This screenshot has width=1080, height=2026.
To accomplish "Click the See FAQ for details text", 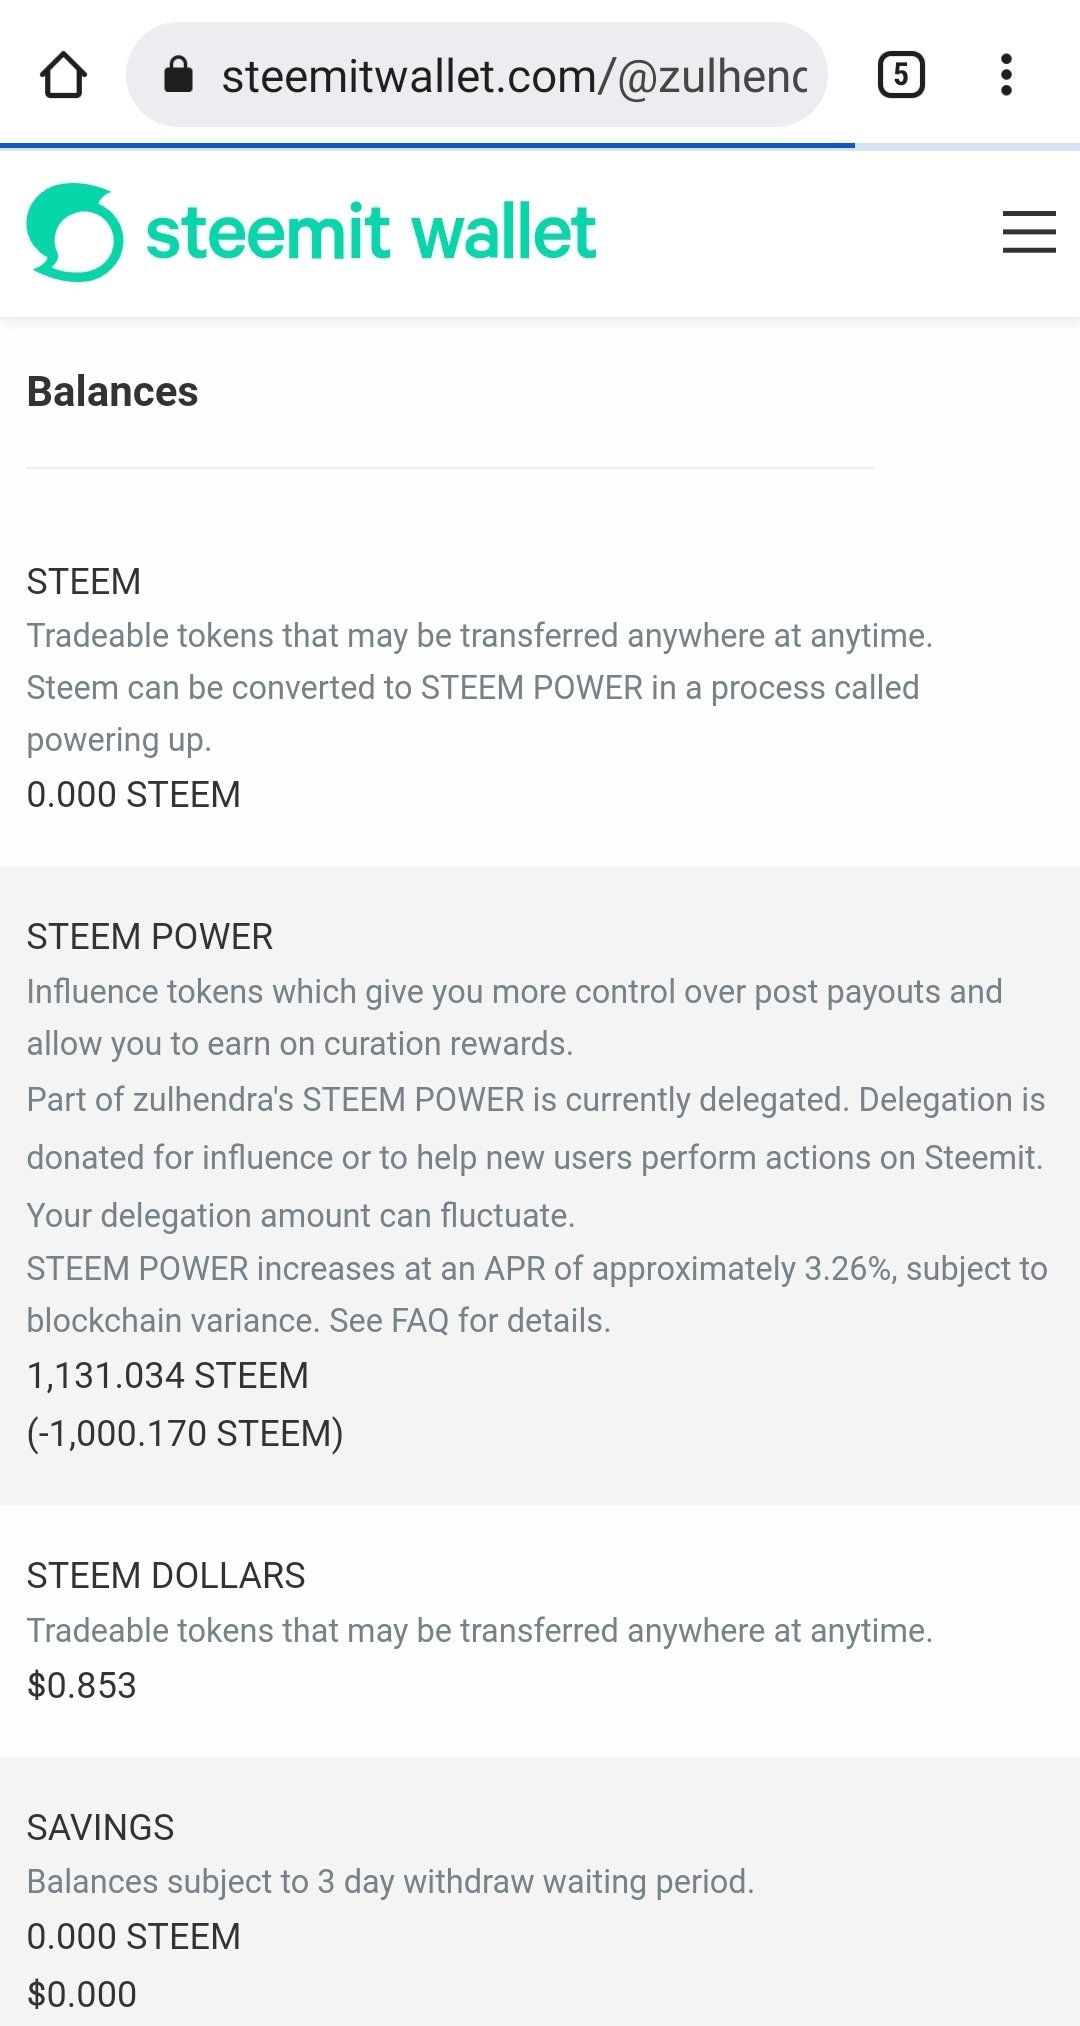I will pos(470,1321).
